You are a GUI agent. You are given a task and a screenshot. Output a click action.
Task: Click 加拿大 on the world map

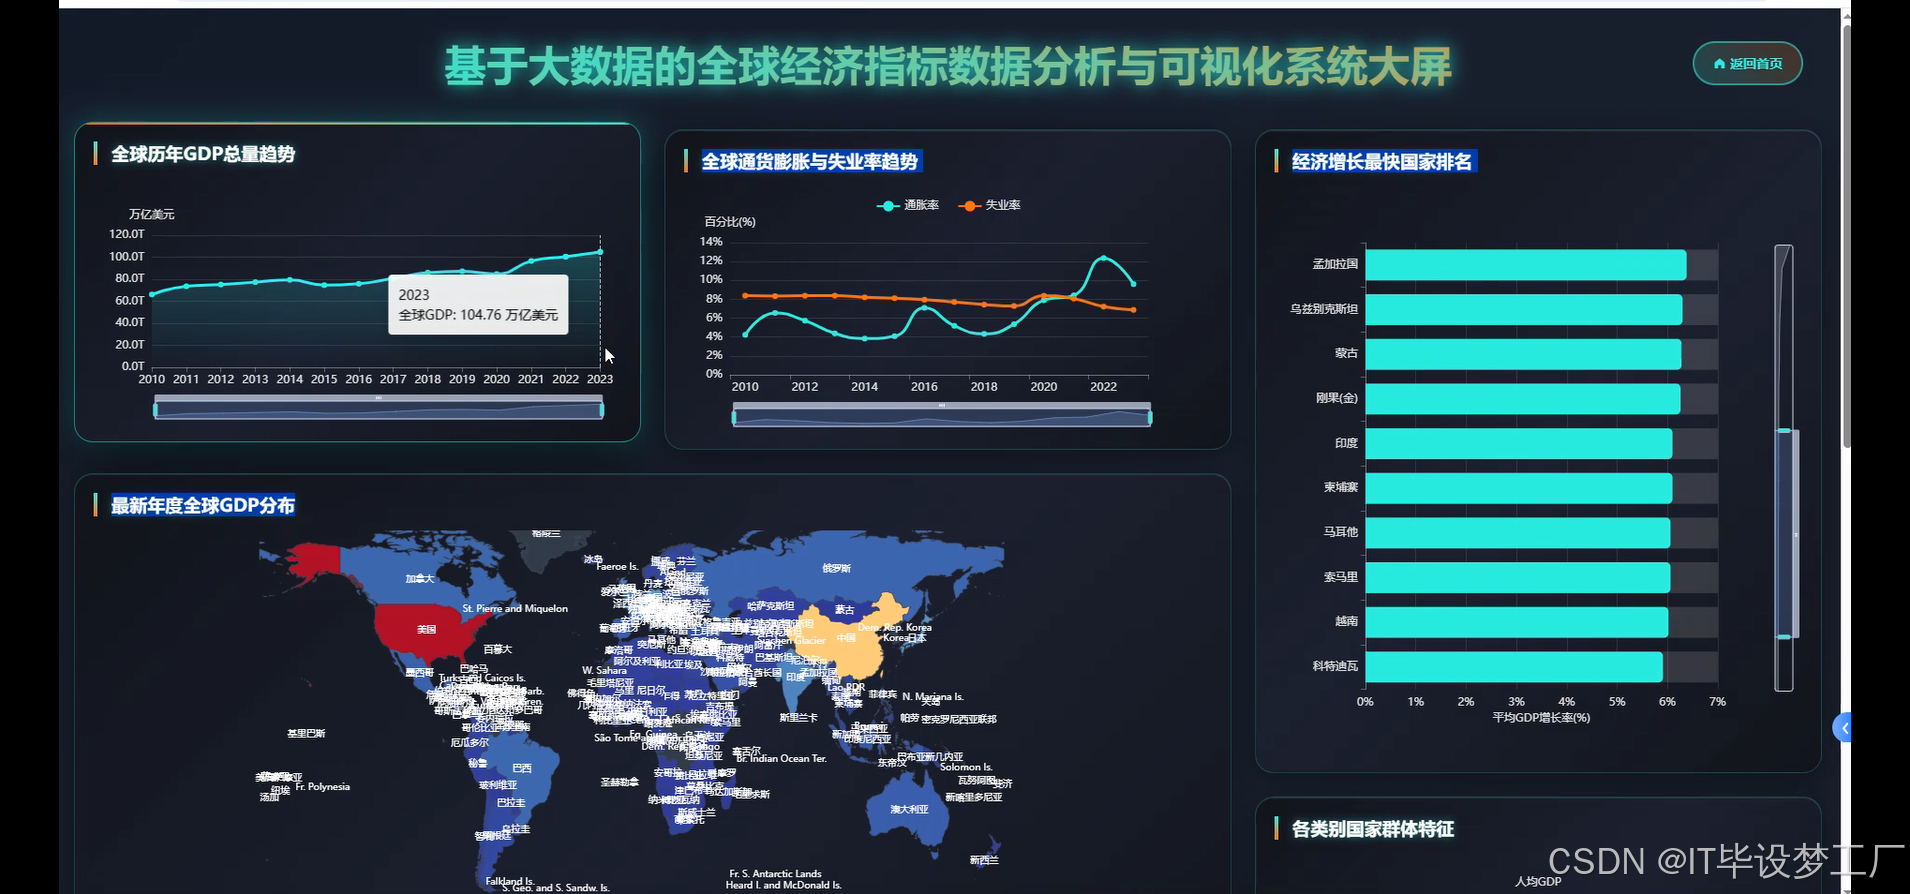tap(420, 578)
